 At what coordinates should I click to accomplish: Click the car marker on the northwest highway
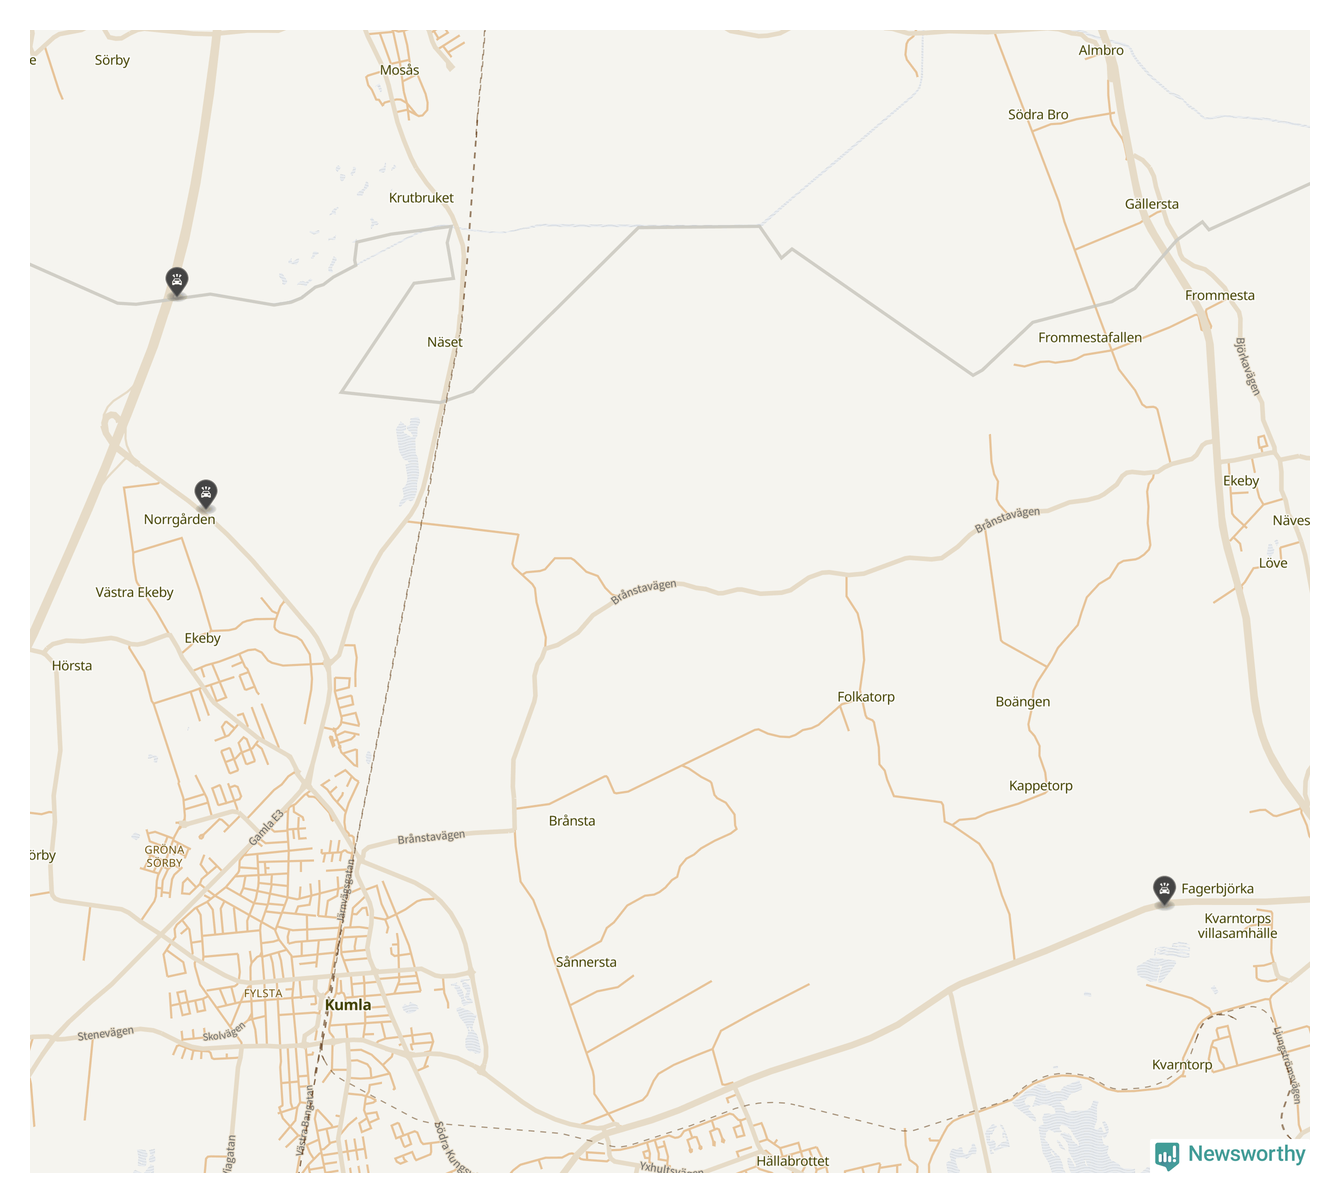pos(177,282)
